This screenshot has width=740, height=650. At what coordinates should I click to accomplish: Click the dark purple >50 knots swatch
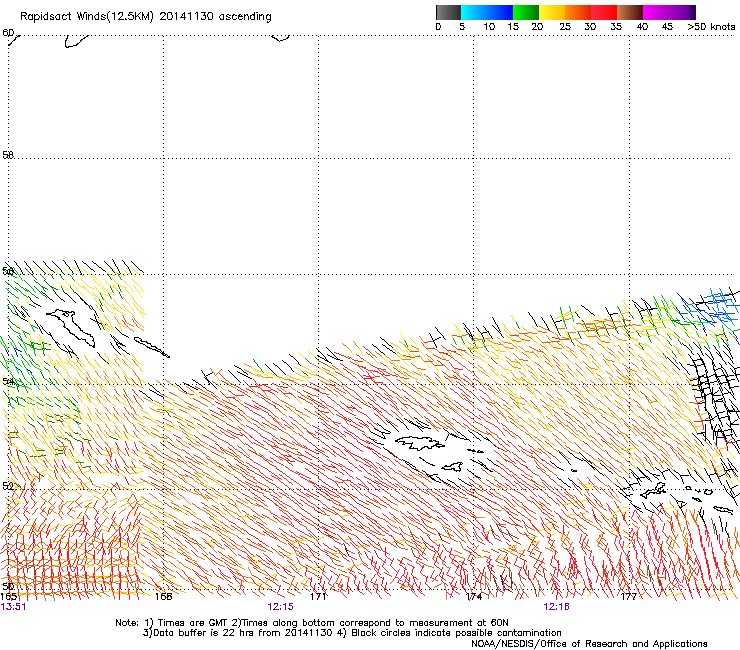693,12
